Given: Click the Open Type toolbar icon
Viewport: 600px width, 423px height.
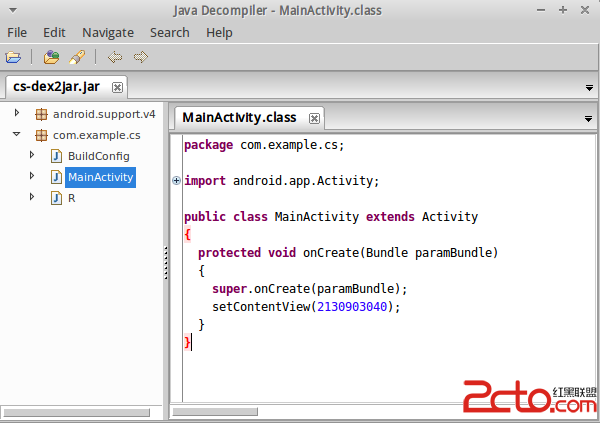Looking at the screenshot, I should point(51,57).
